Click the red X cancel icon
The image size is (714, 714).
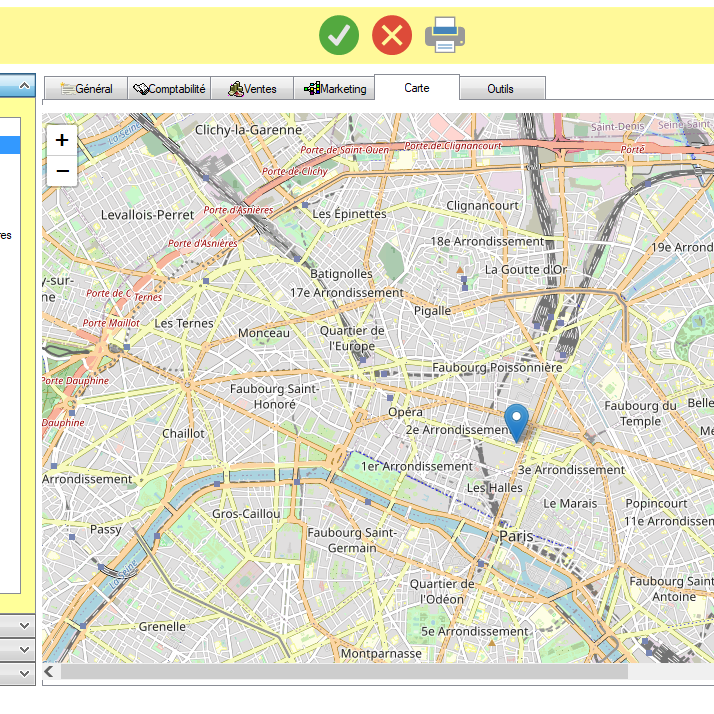[392, 36]
